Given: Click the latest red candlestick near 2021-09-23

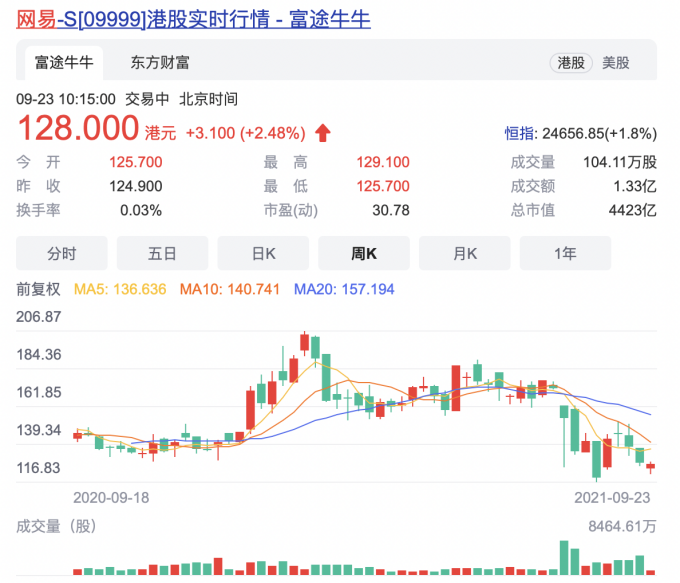Looking at the screenshot, I should [x=651, y=467].
